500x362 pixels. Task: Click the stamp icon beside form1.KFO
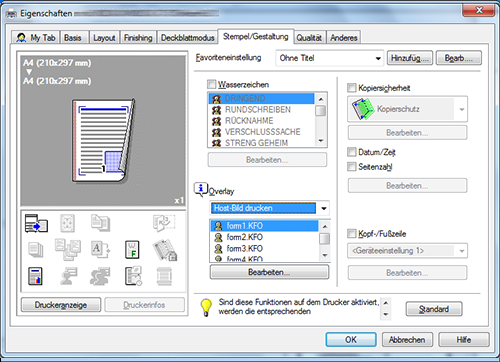coord(218,226)
